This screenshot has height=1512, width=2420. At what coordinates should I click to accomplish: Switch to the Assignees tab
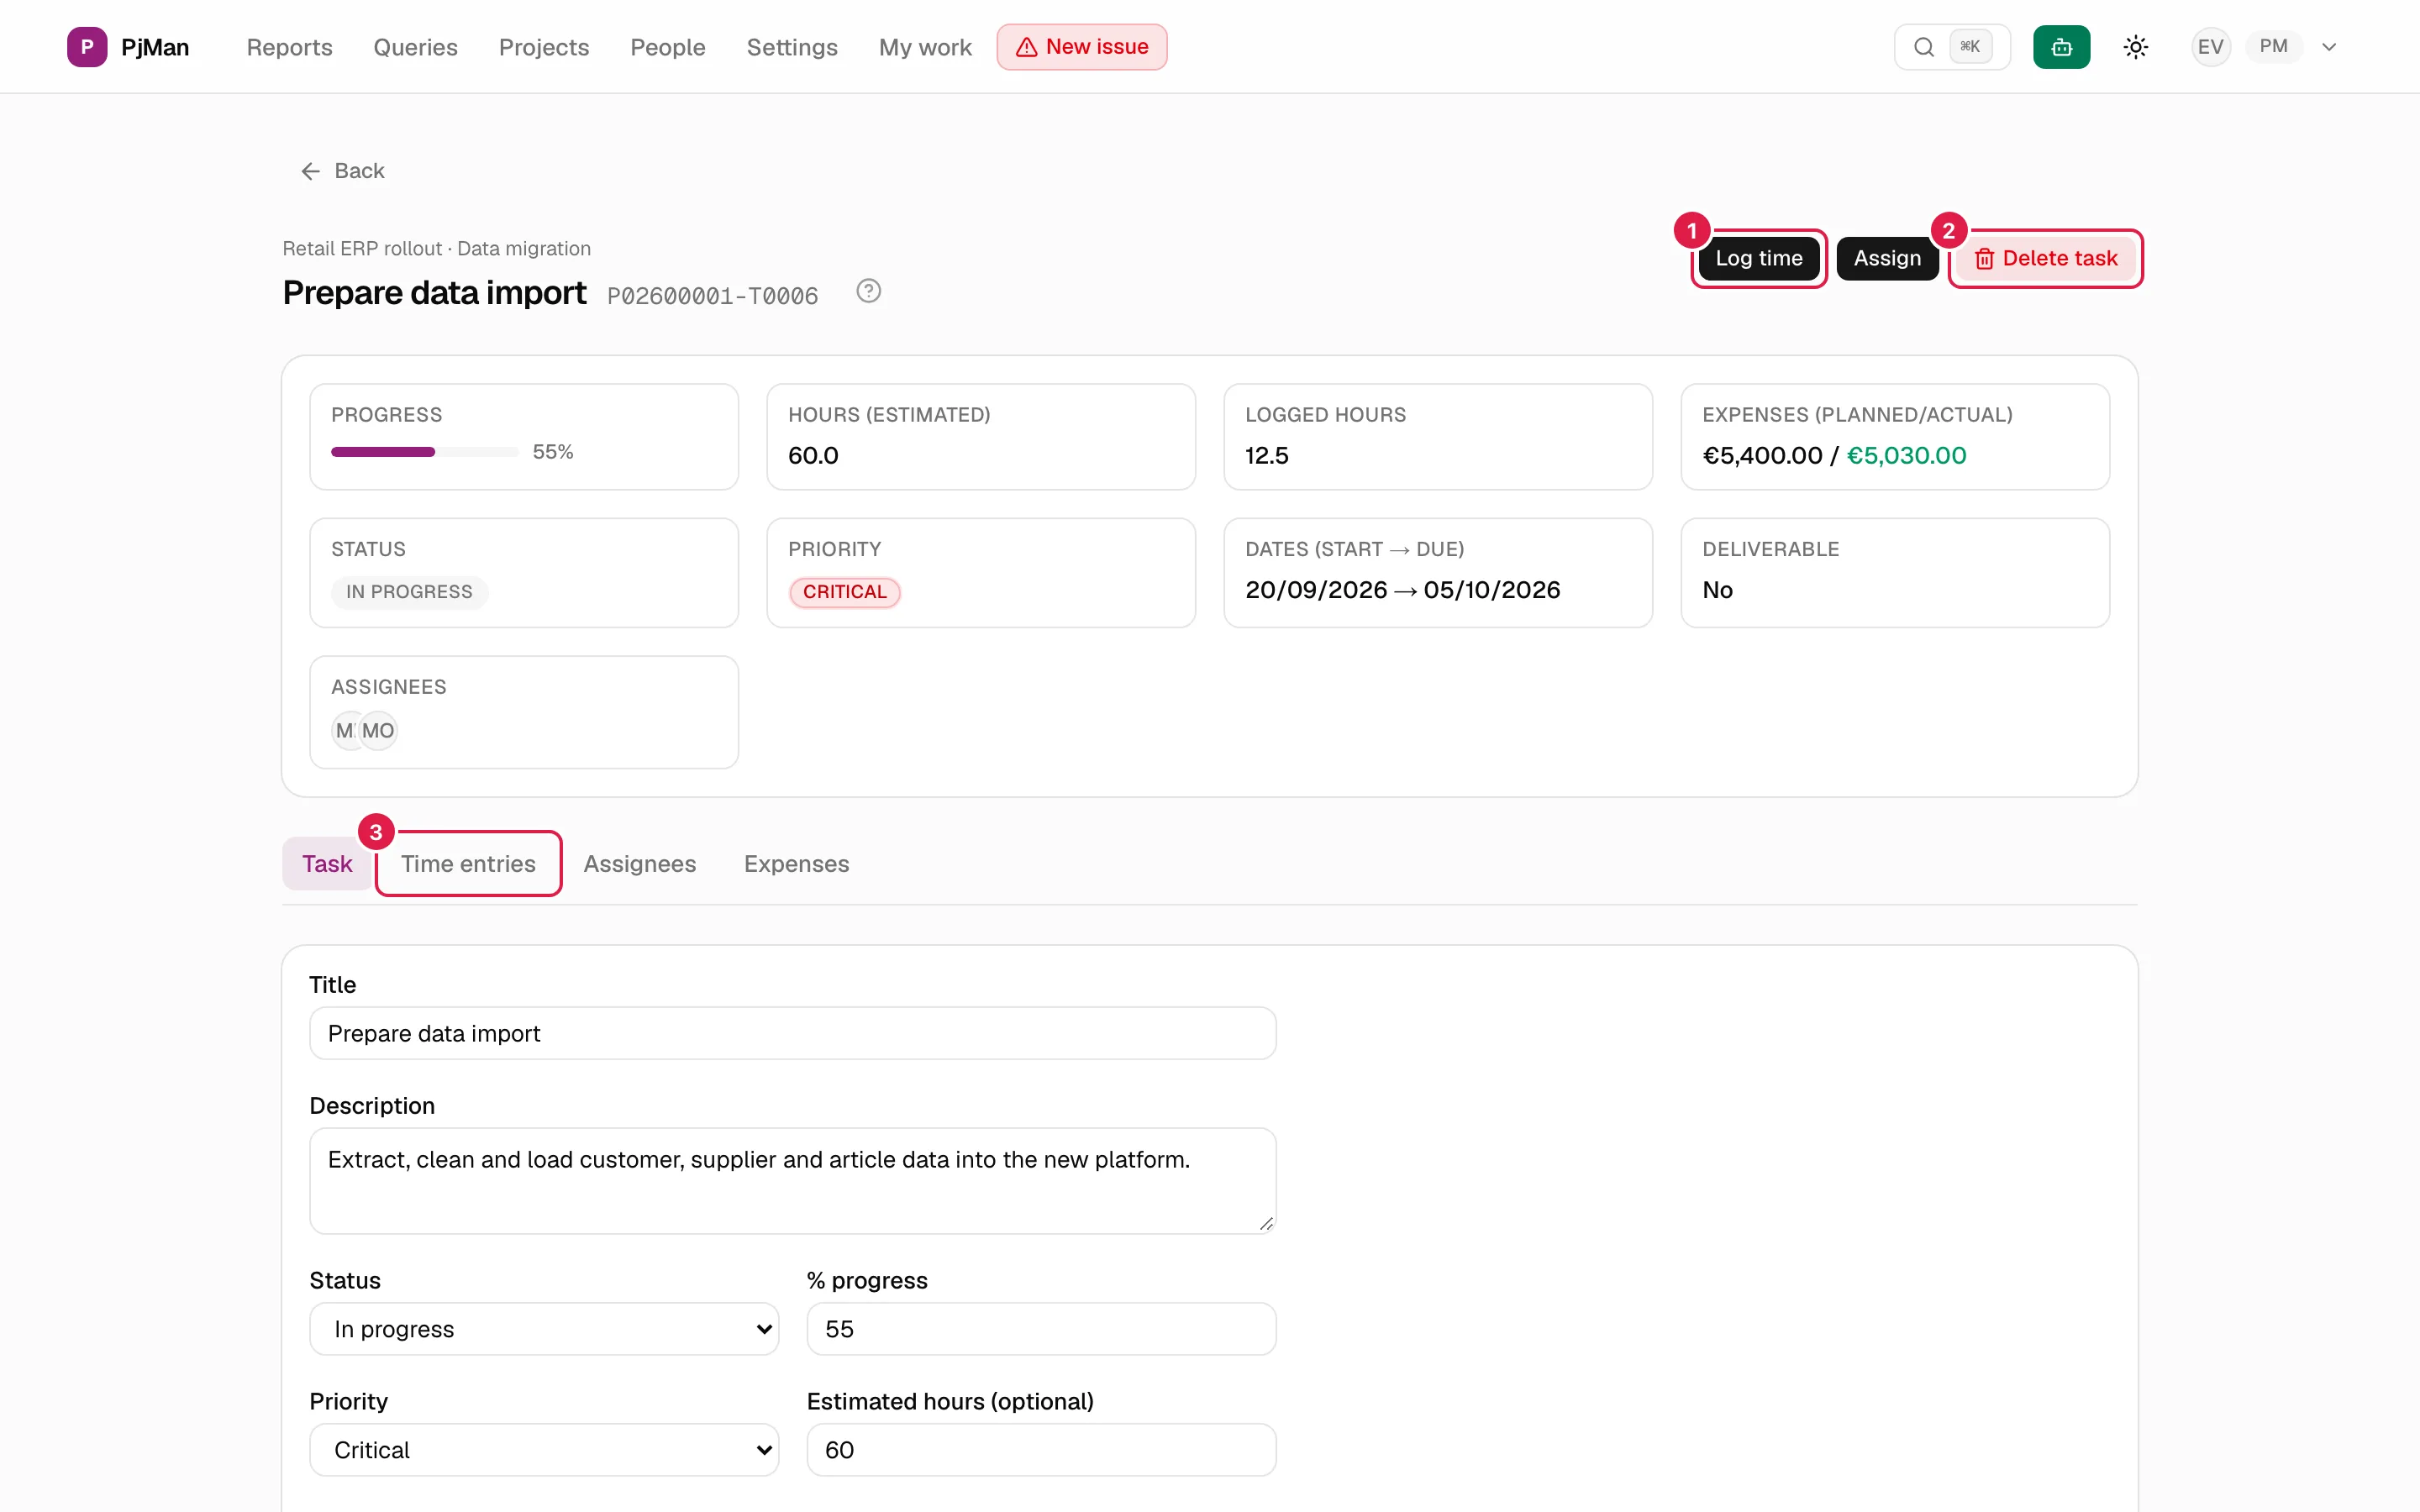coord(639,864)
